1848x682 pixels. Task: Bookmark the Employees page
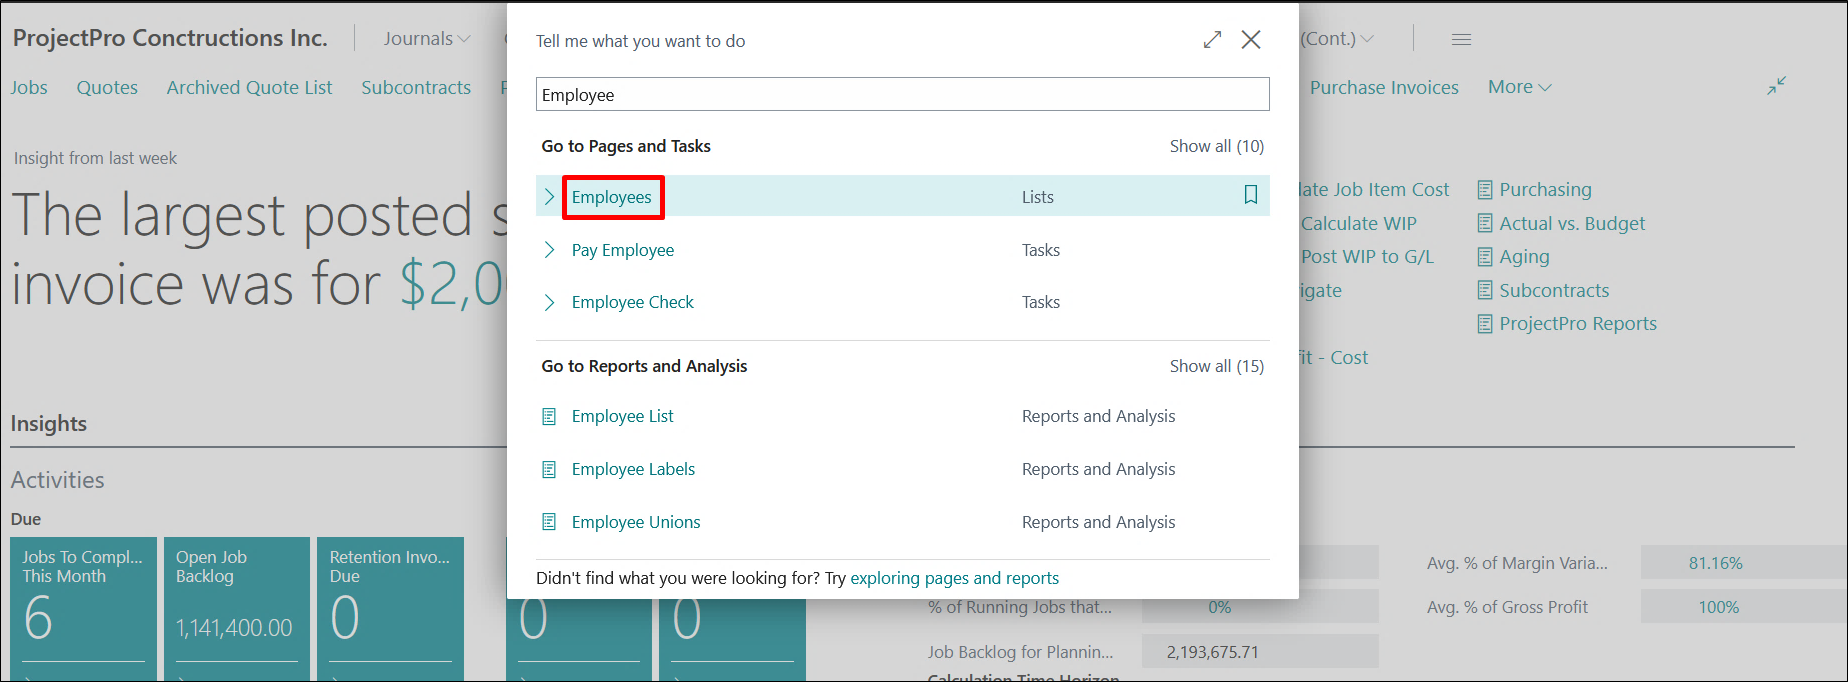click(x=1250, y=195)
